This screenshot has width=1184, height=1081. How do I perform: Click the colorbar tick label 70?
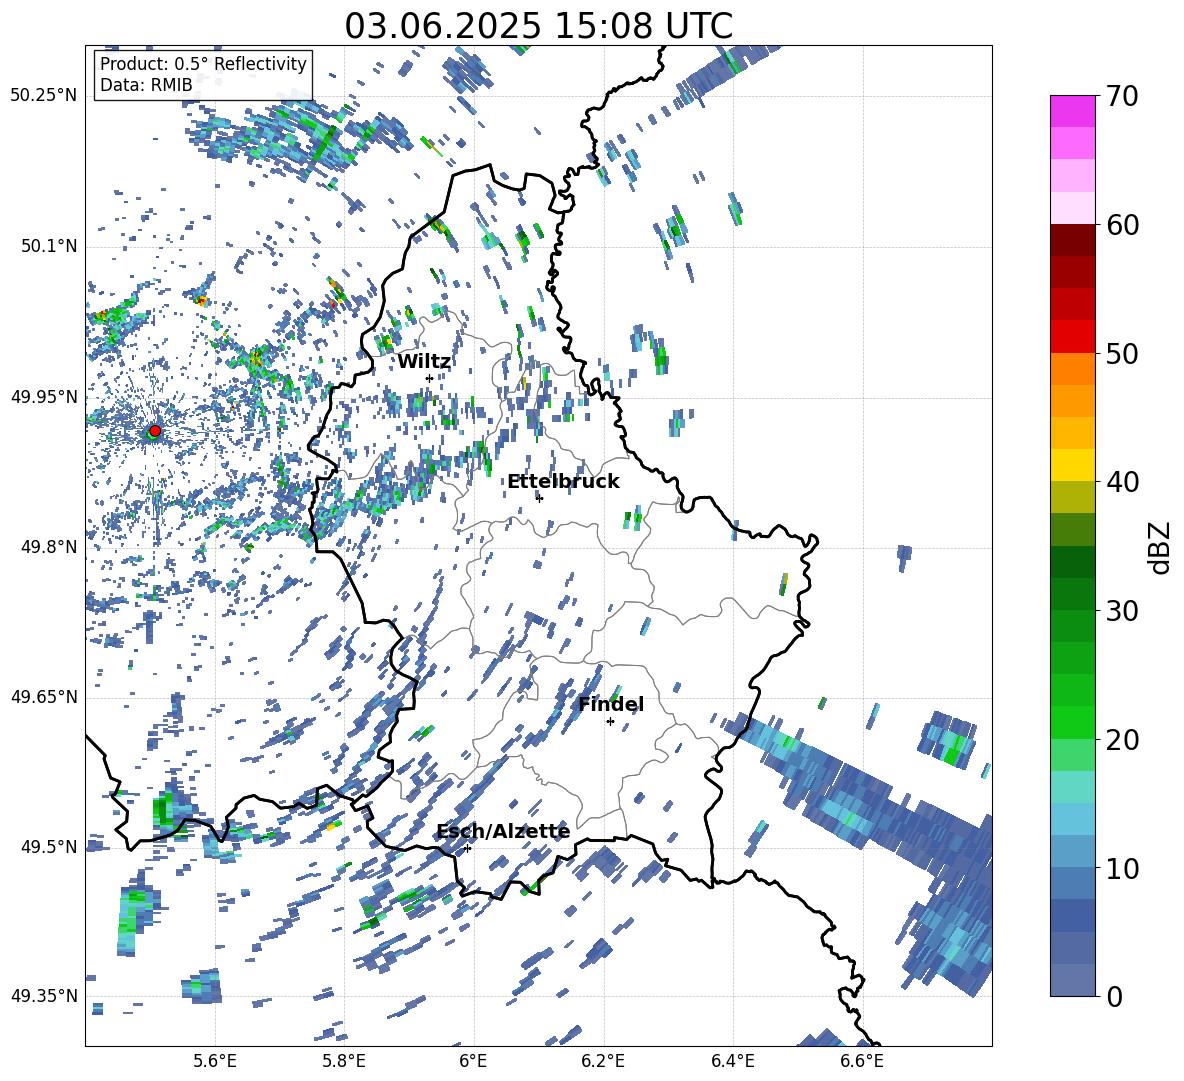pos(1122,96)
